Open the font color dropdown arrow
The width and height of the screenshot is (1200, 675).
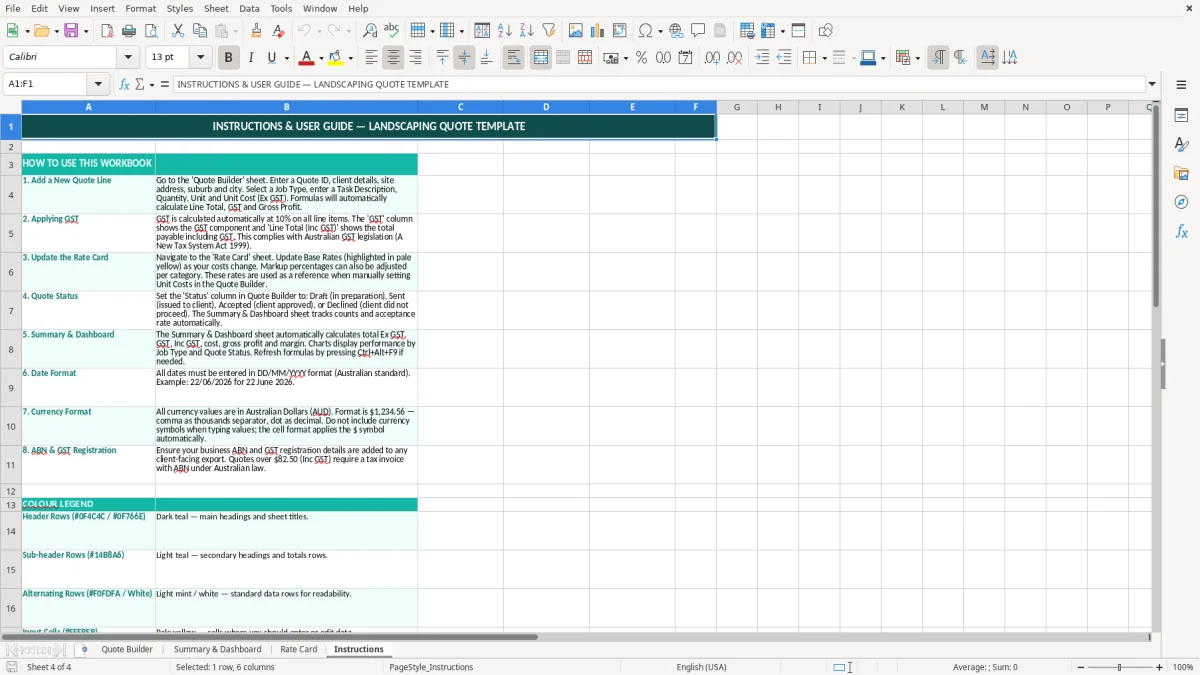(320, 58)
